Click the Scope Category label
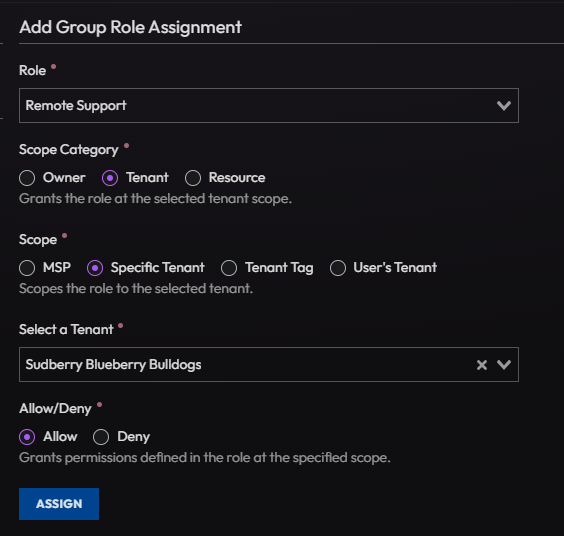Viewport: 564px width, 536px height. click(69, 150)
